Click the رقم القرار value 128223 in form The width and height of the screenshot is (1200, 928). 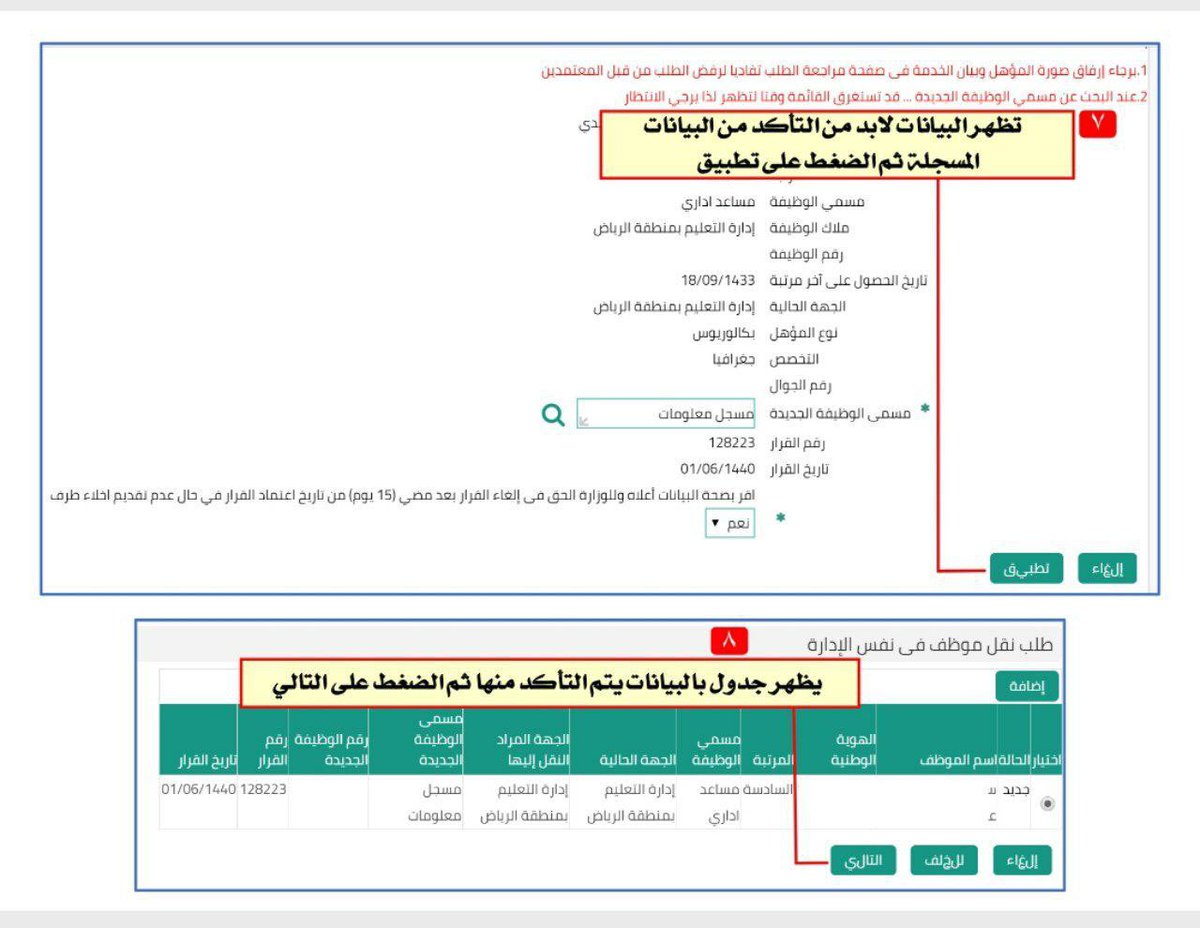point(731,442)
